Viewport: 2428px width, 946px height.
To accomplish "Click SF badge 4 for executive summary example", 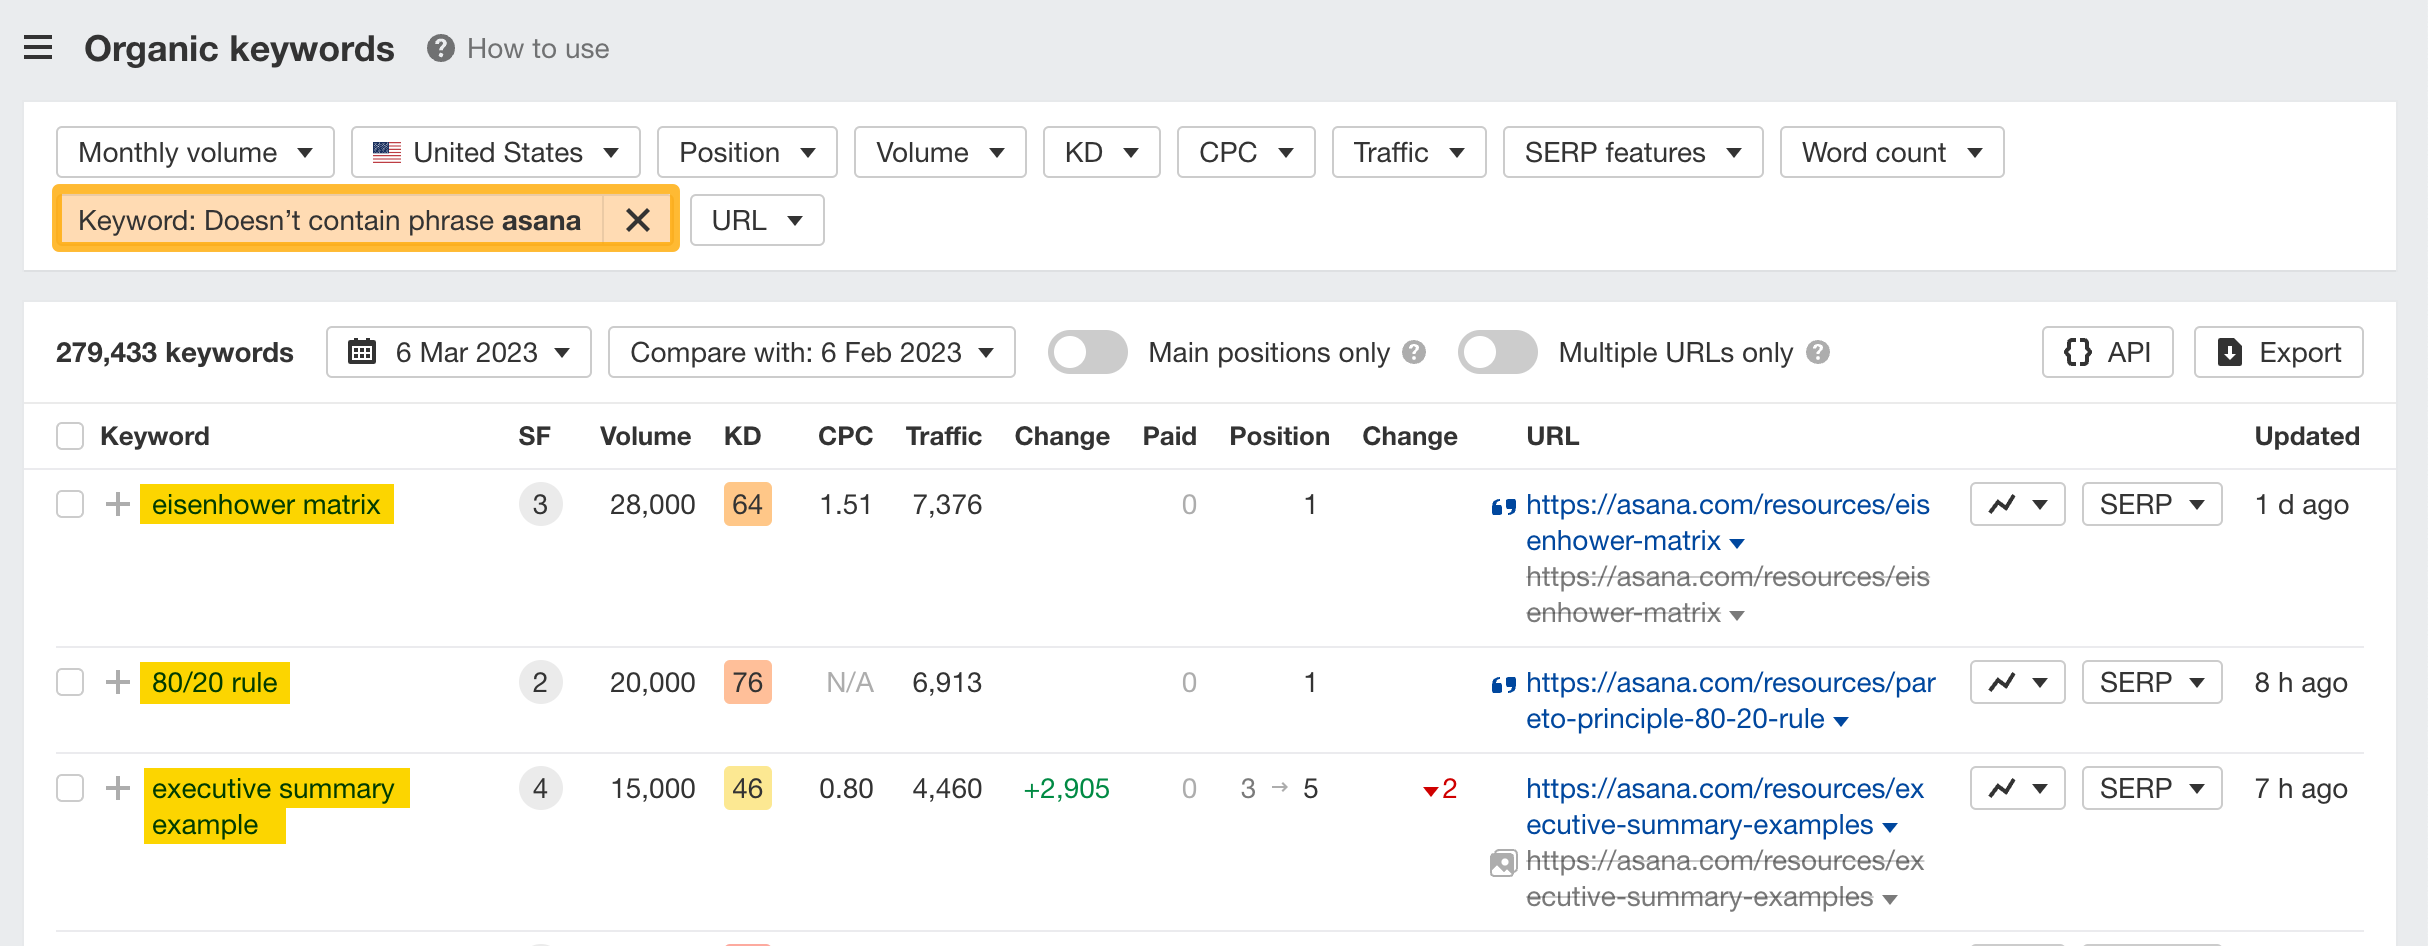I will click(540, 788).
